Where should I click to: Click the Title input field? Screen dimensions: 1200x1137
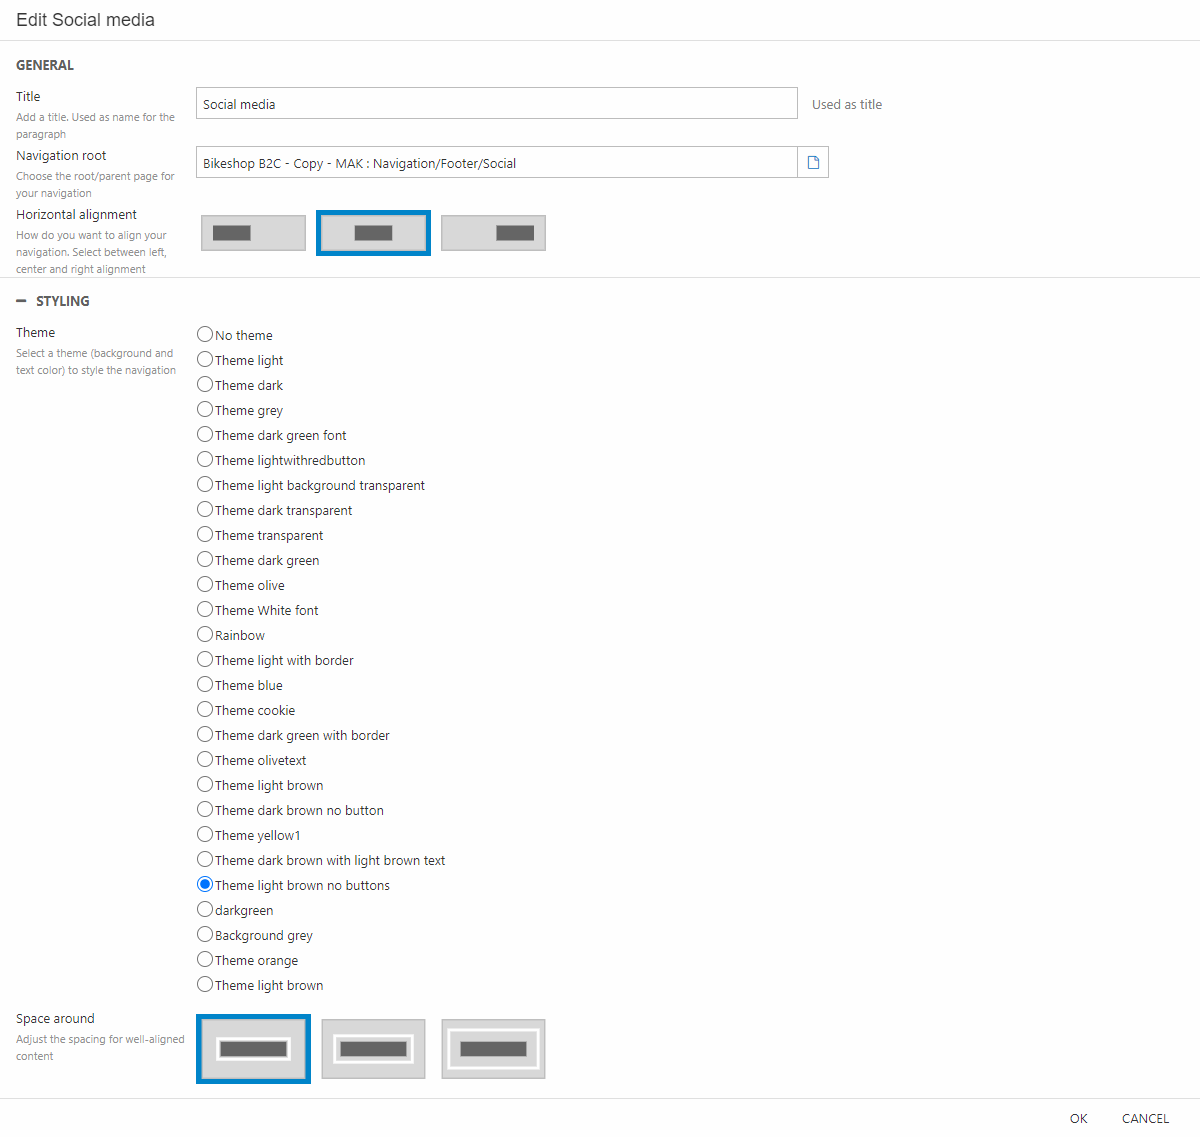coord(496,104)
